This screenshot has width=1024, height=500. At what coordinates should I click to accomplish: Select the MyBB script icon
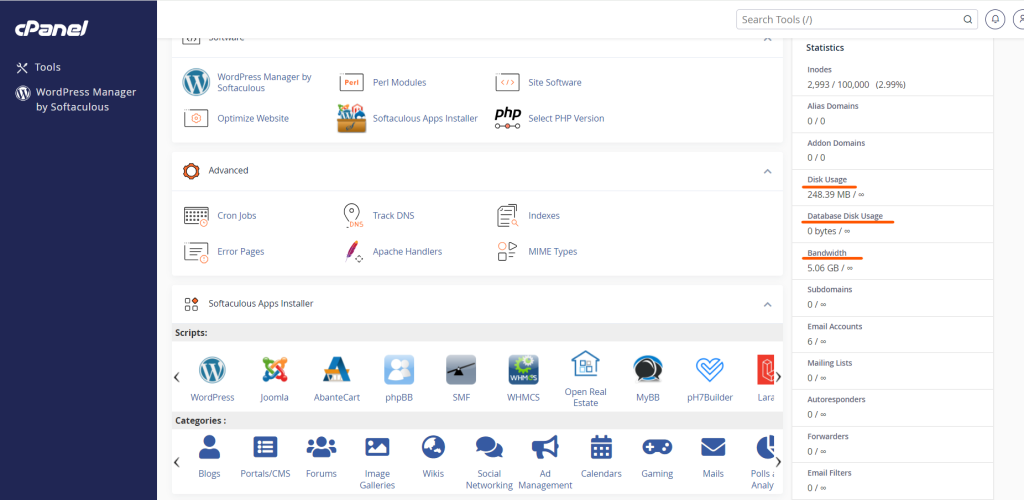[648, 369]
